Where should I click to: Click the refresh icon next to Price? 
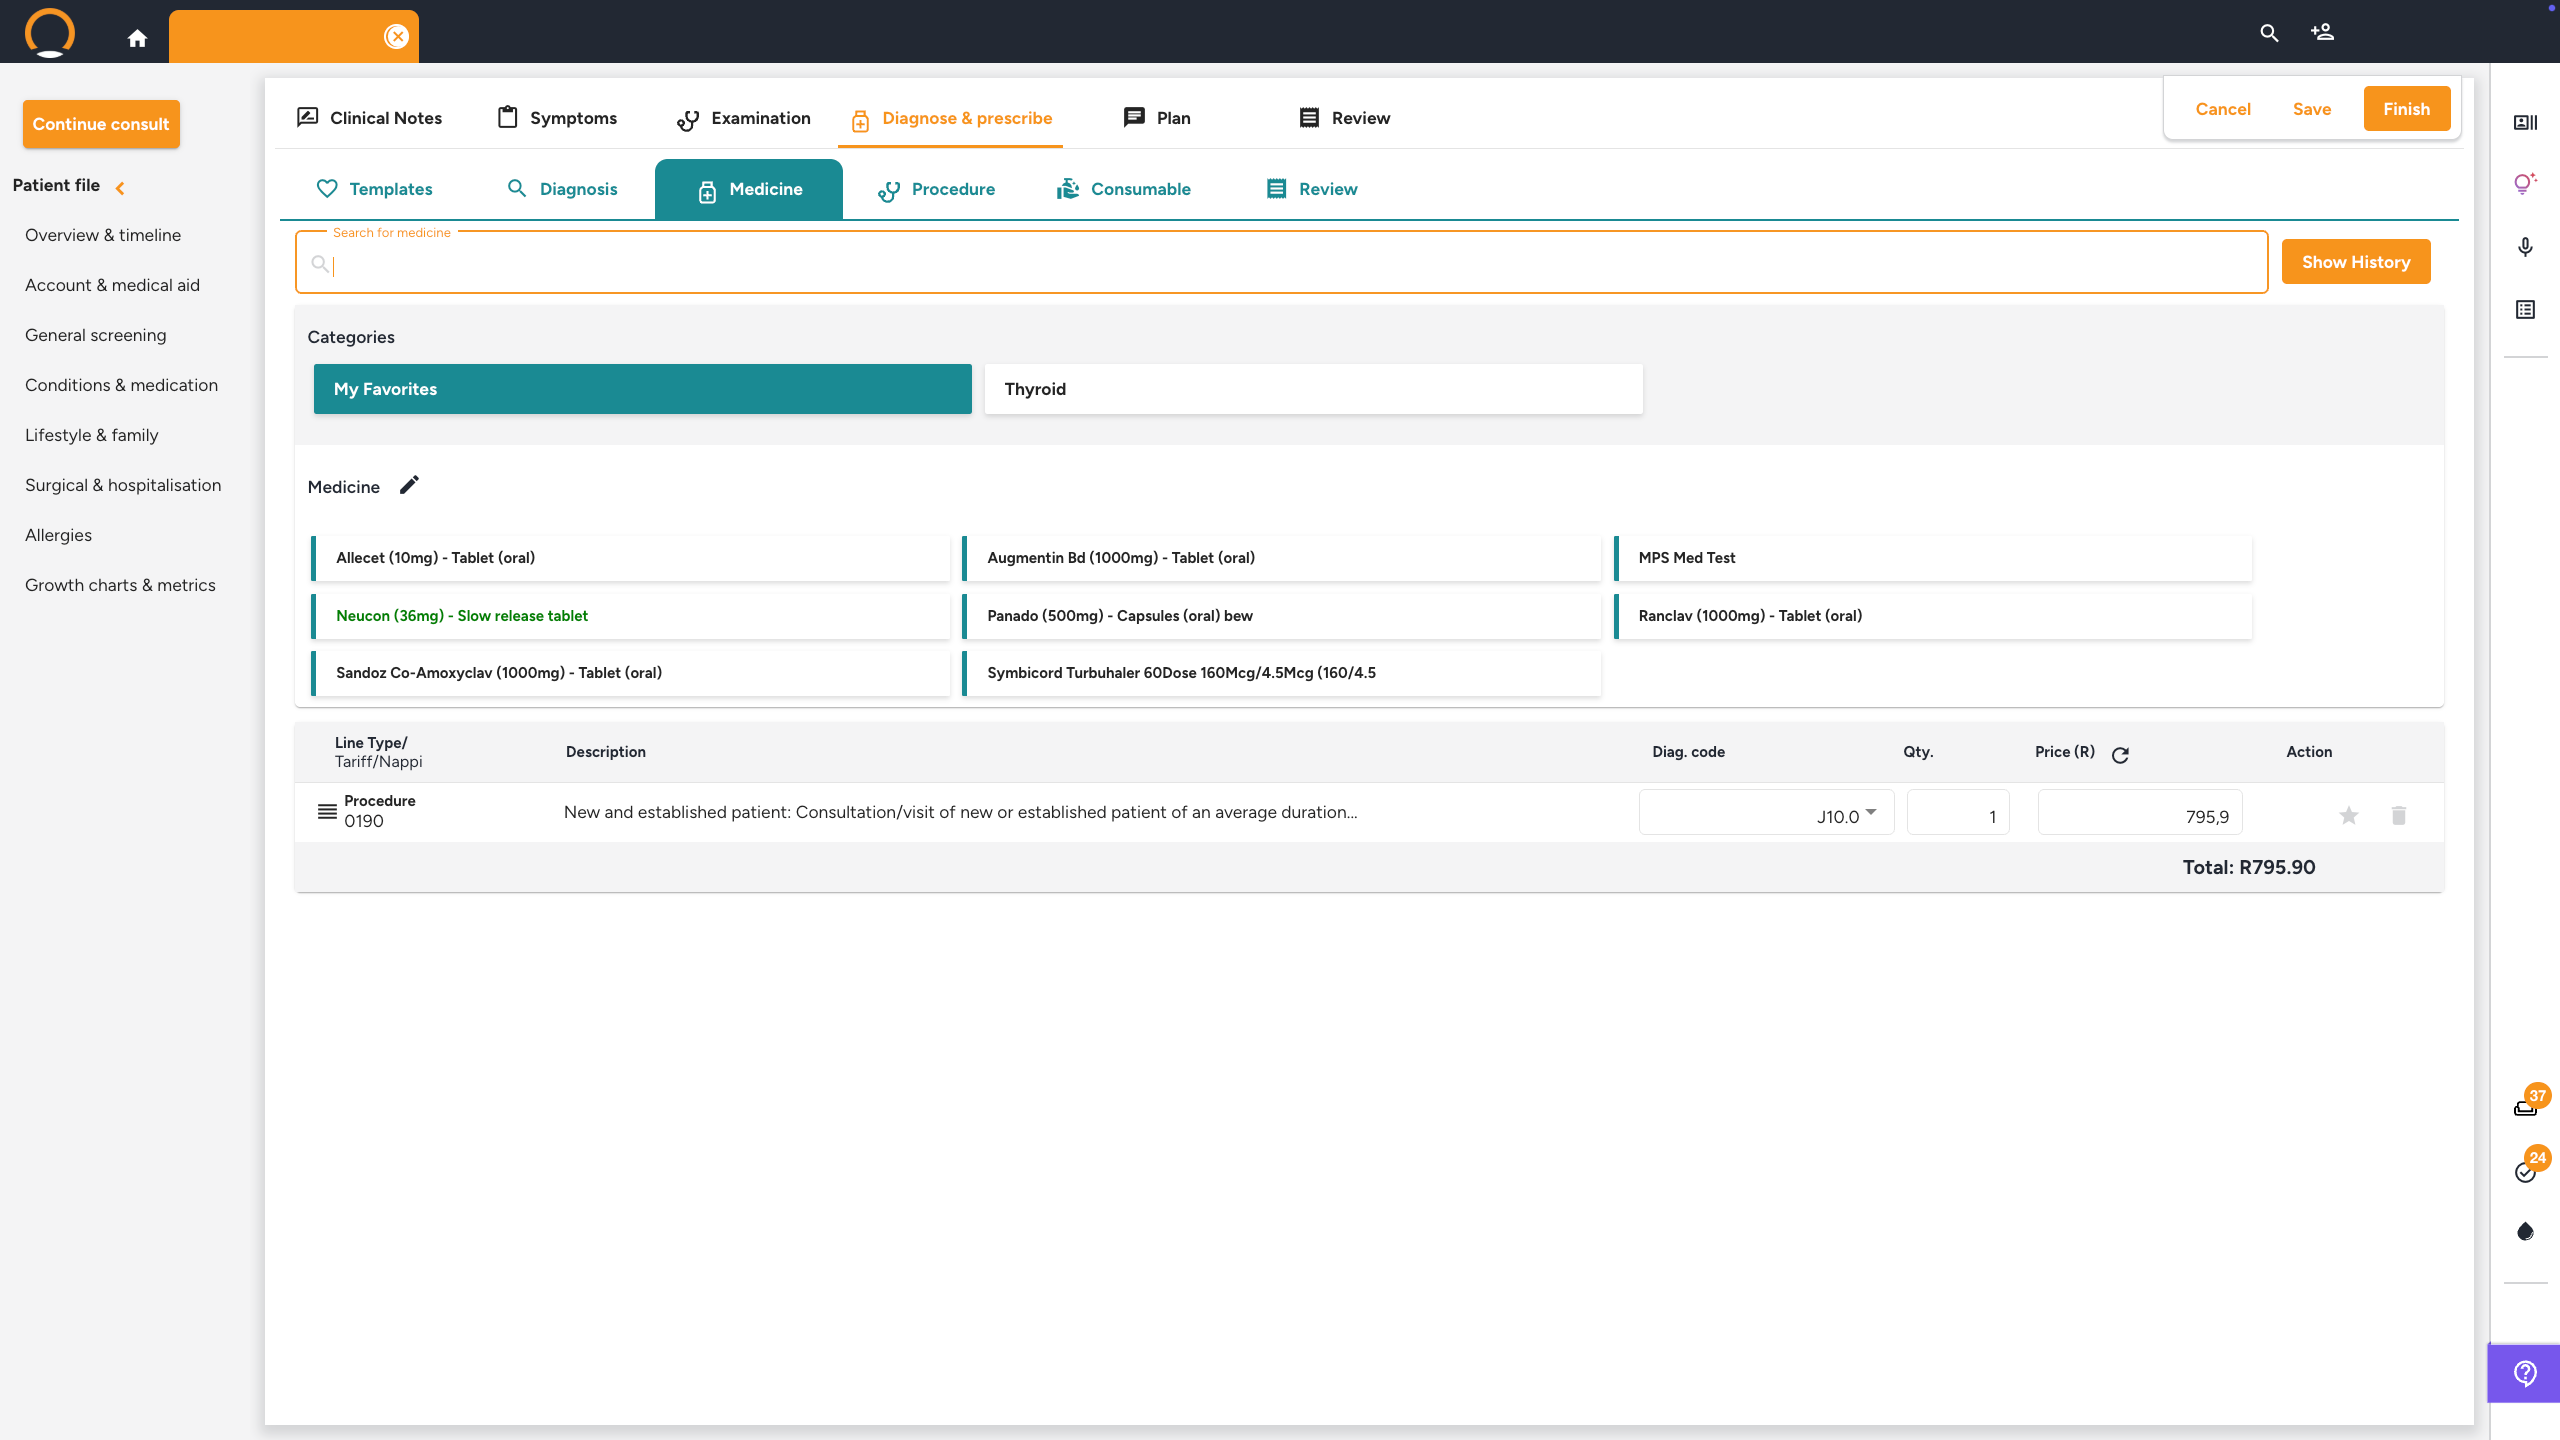coord(2120,755)
